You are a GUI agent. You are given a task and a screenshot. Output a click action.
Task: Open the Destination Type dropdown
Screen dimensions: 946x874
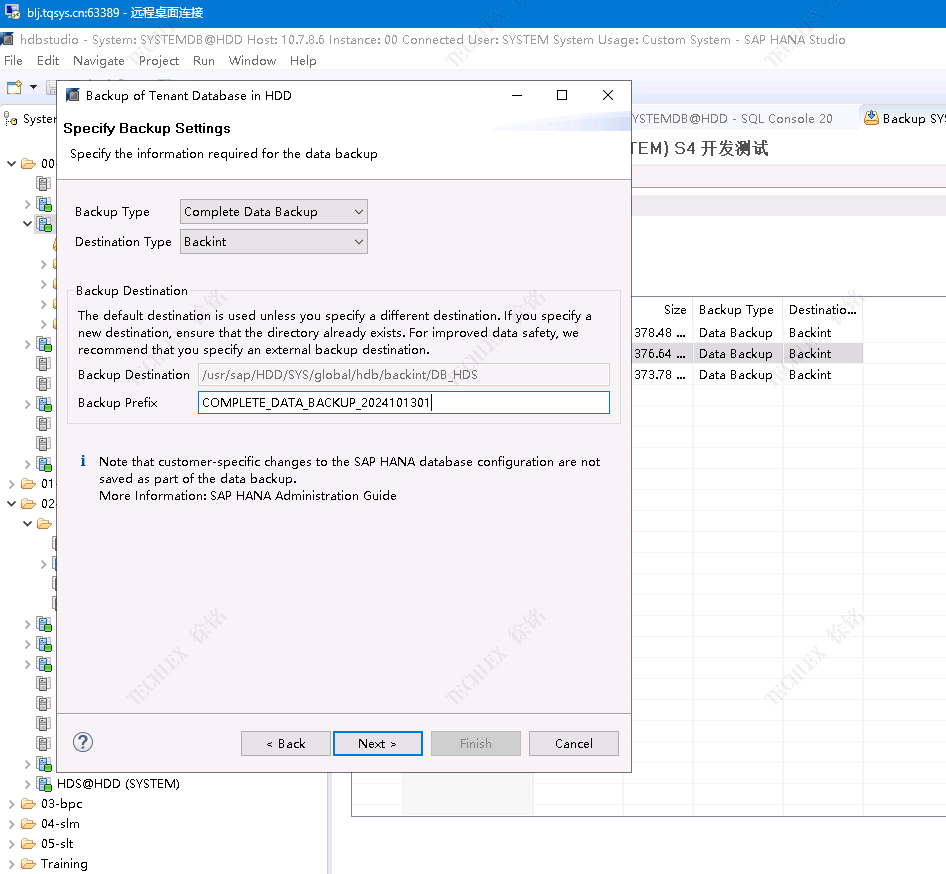tap(273, 242)
